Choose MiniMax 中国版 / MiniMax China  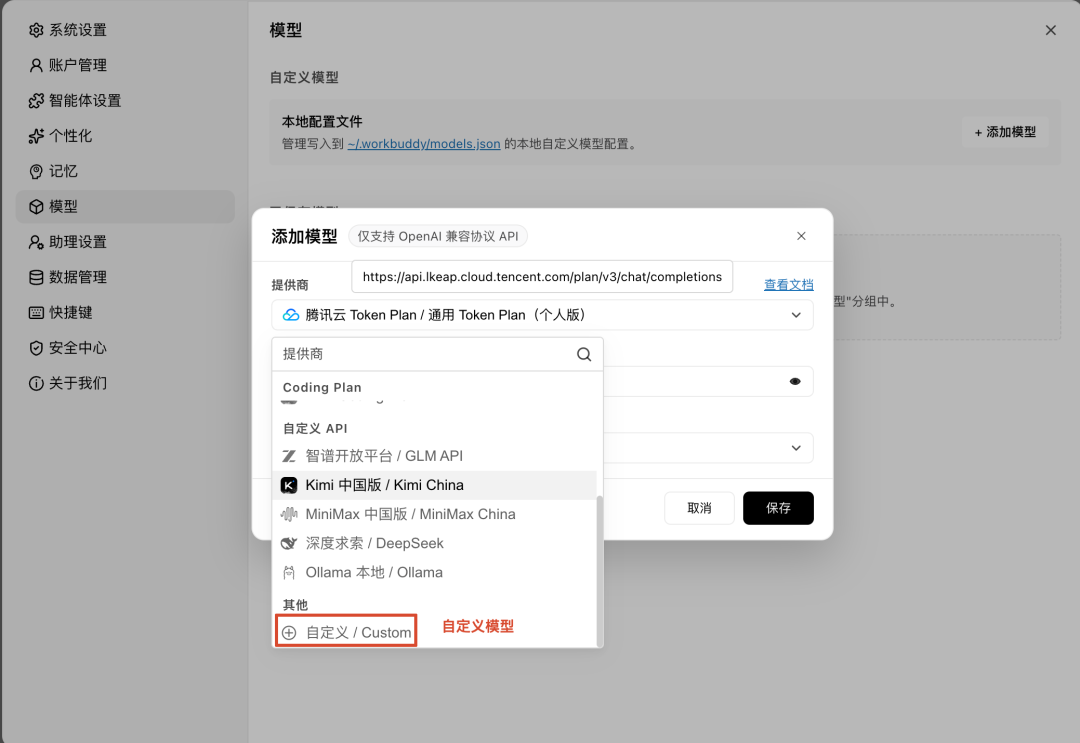pyautogui.click(x=435, y=514)
